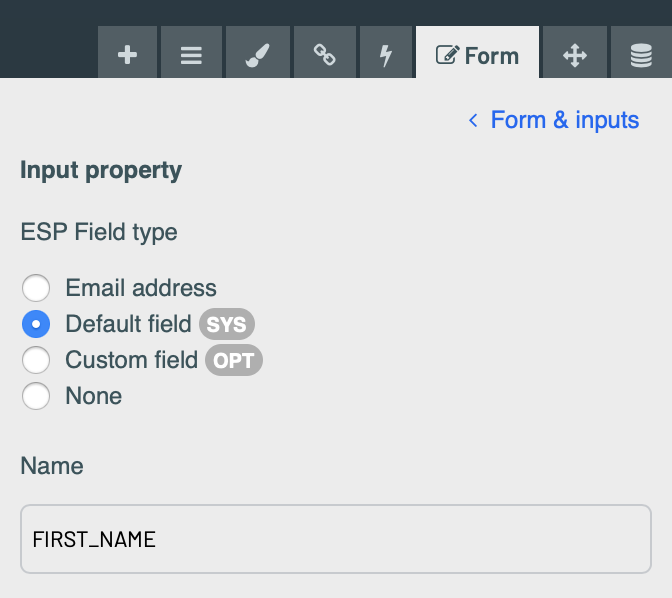Screen dimensions: 672x598
Task: Select the Custom field radio option
Action: click(x=36, y=360)
